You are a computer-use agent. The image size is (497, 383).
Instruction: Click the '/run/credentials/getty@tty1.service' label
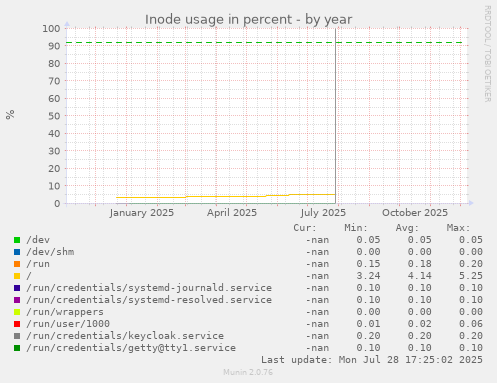point(131,348)
